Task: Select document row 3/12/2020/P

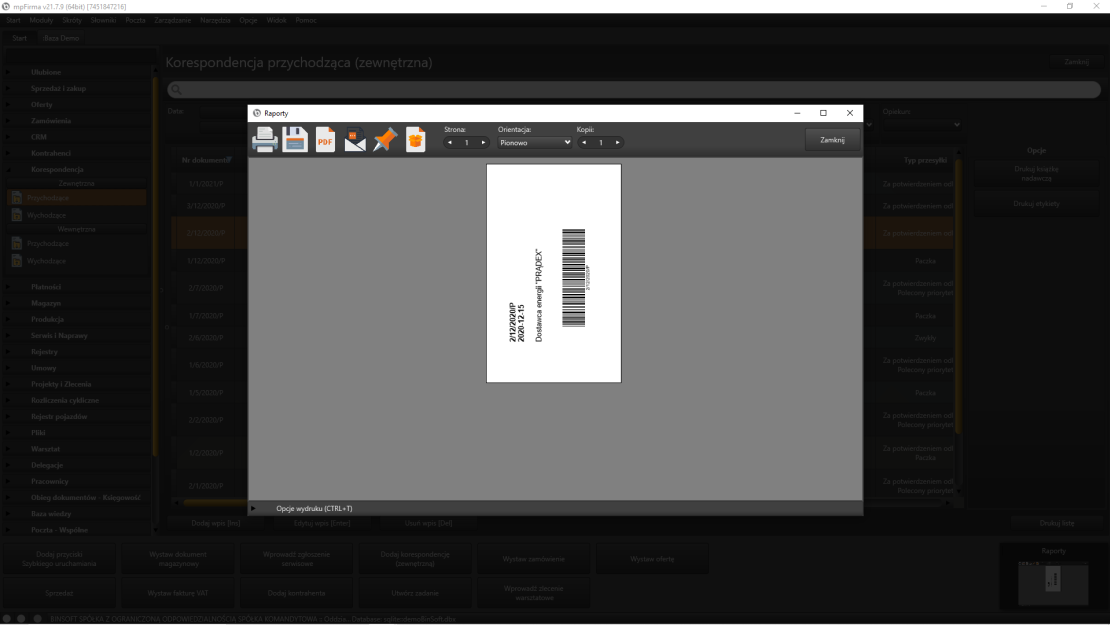Action: pos(206,206)
